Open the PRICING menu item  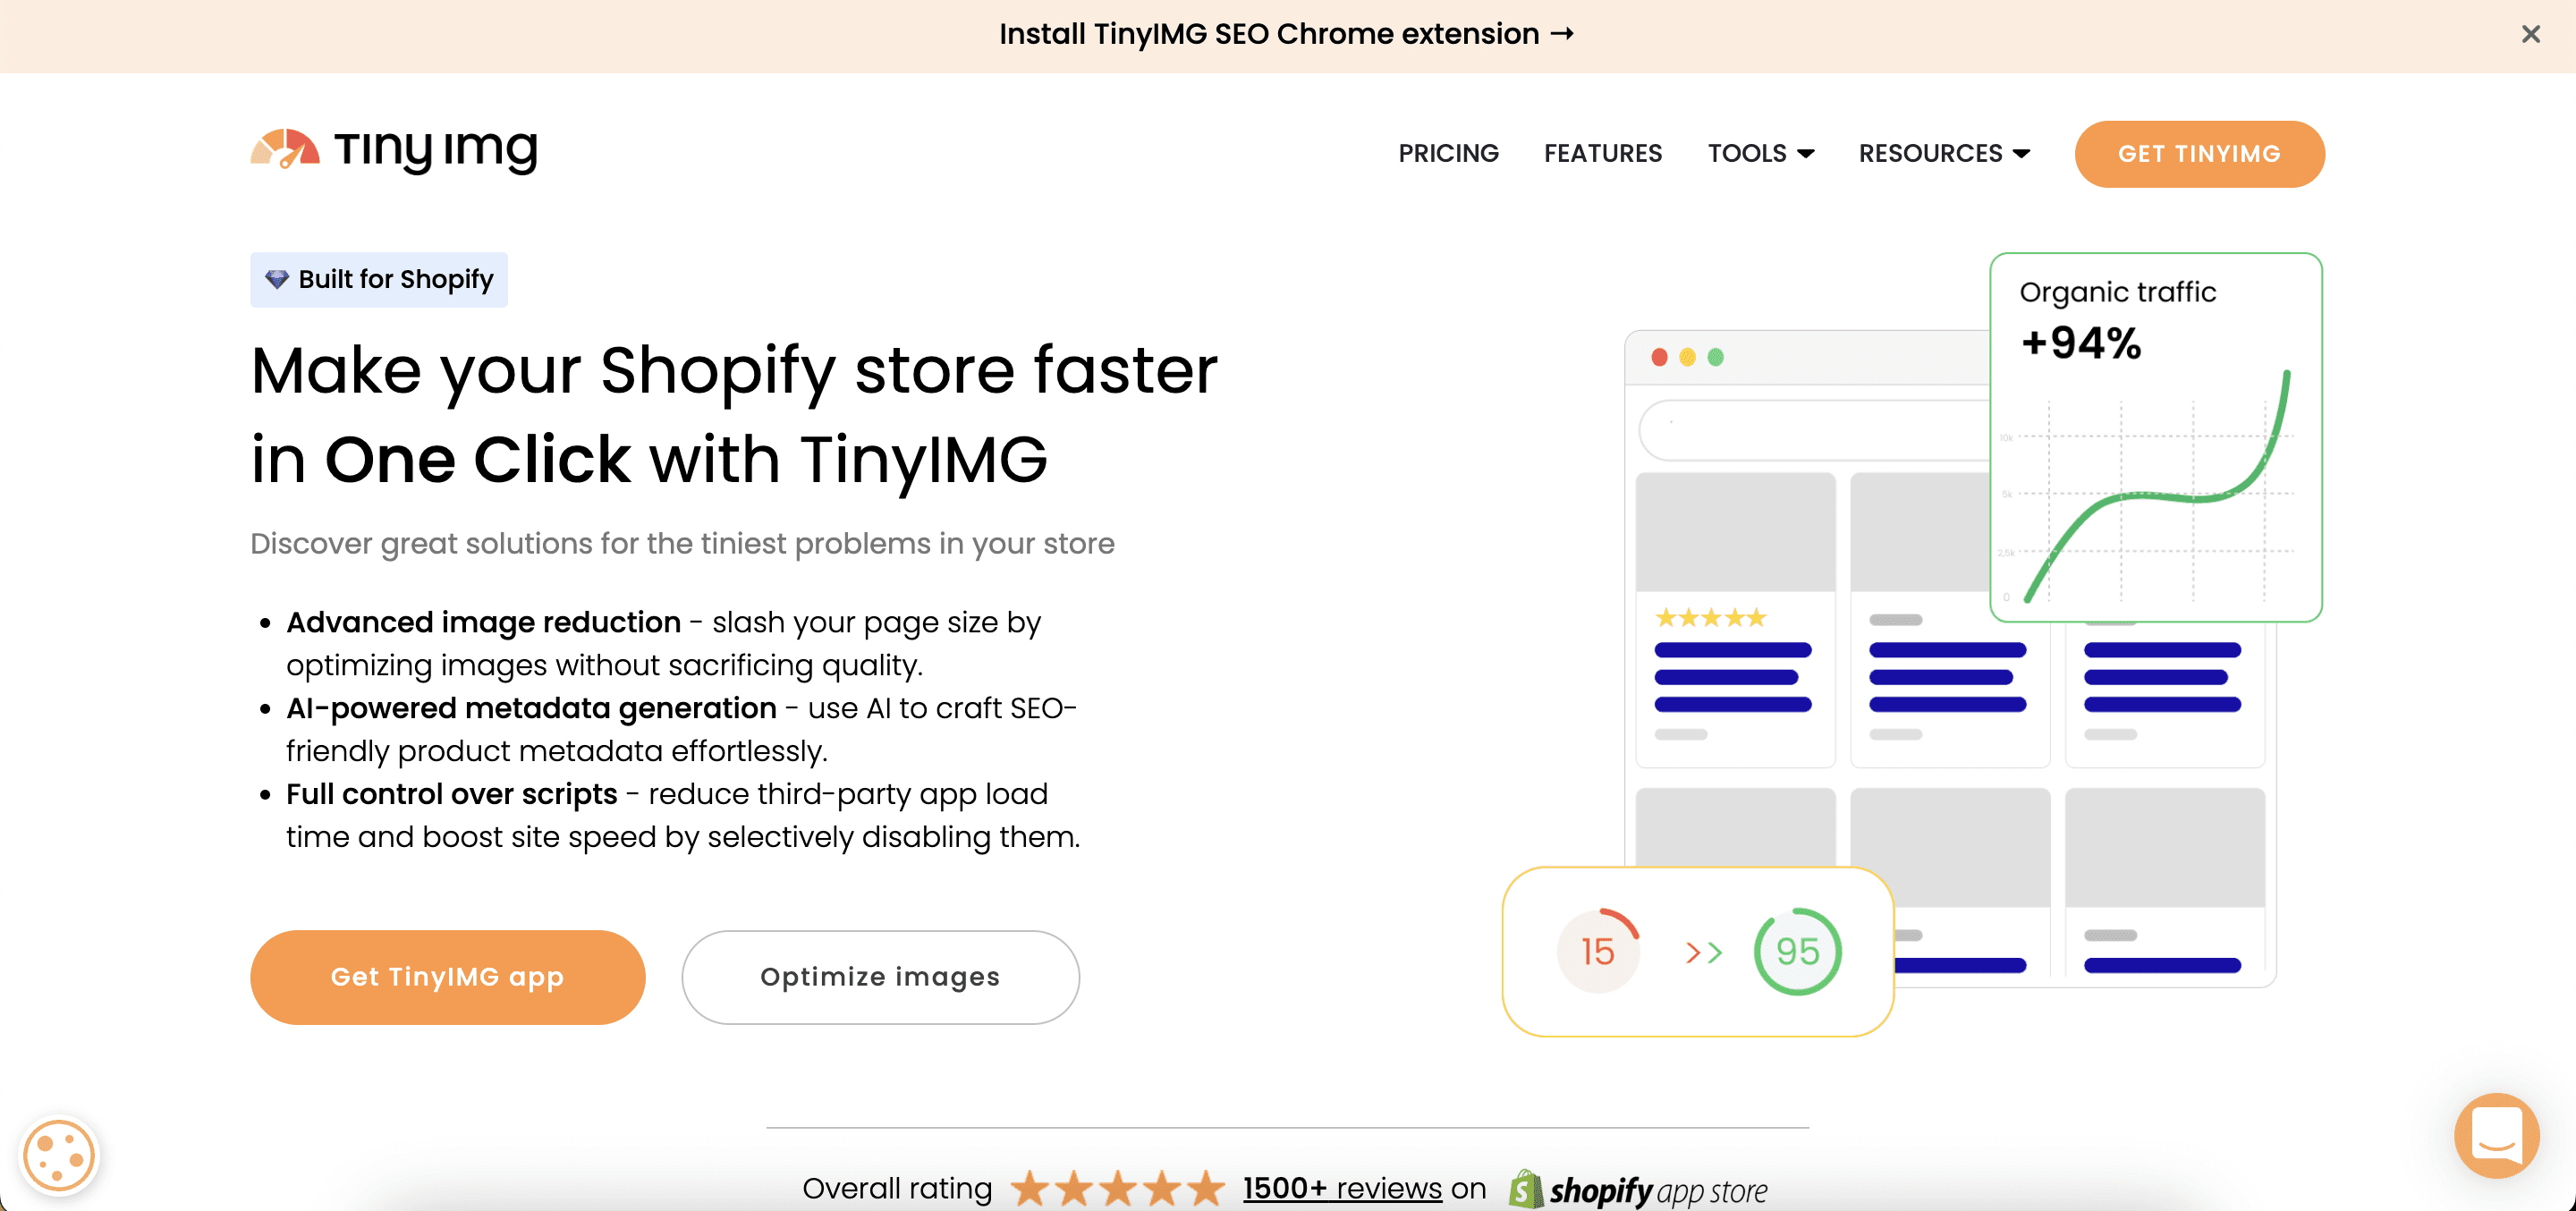(1448, 154)
